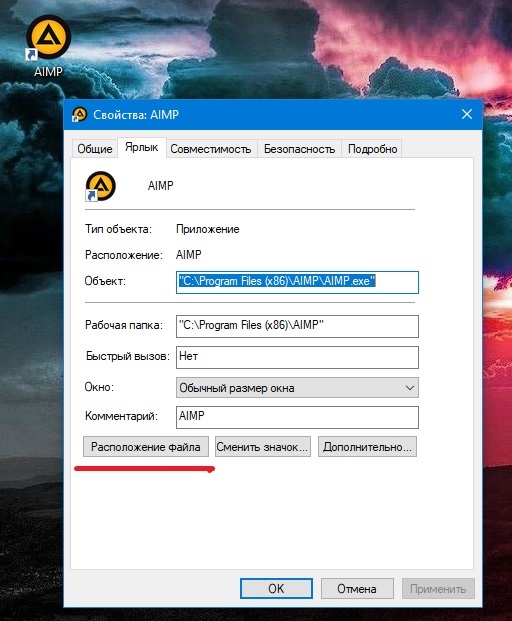The image size is (512, 621).
Task: Open the Совместимость tab
Action: click(211, 149)
